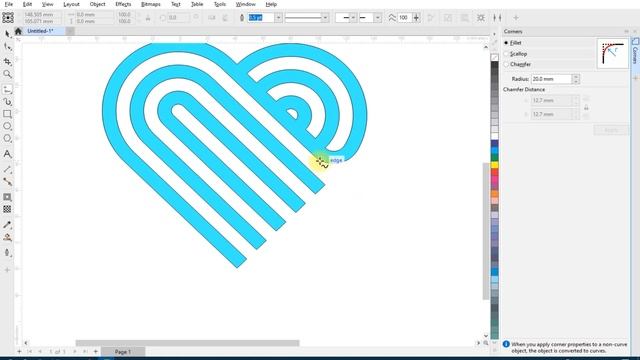Open the Tools menu
Image resolution: width=640 pixels, height=360 pixels.
tap(220, 4)
